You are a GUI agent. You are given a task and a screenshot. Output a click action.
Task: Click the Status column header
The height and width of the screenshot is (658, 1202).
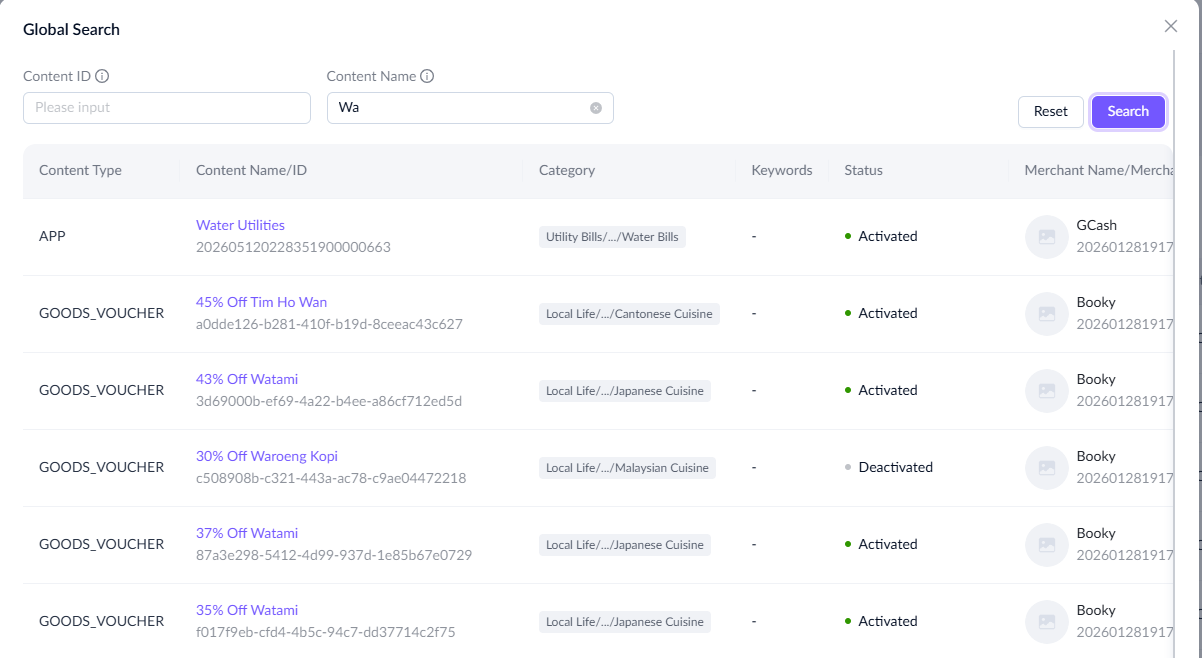pyautogui.click(x=863, y=170)
